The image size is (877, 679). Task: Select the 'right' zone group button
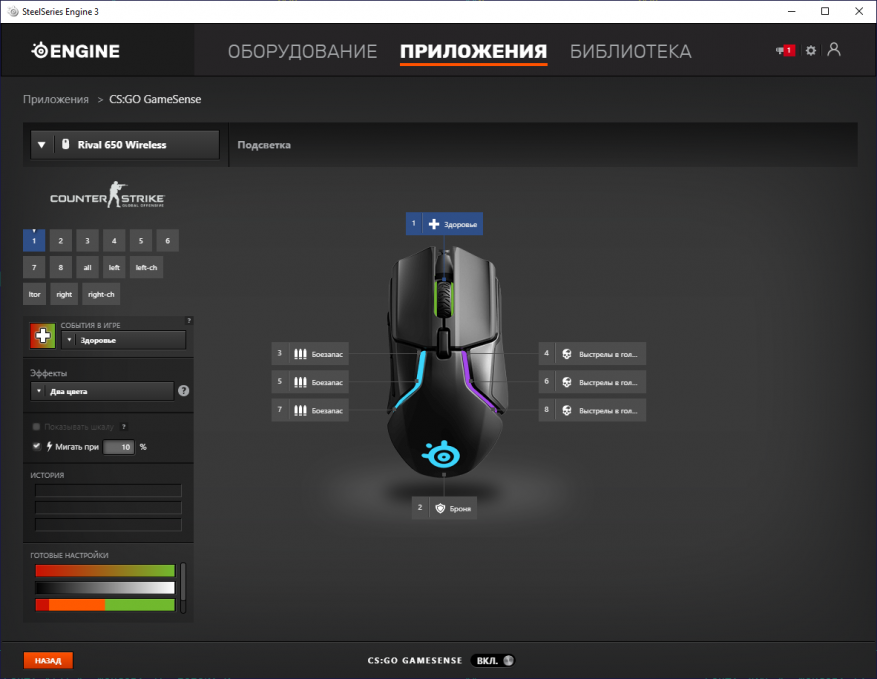coord(64,294)
